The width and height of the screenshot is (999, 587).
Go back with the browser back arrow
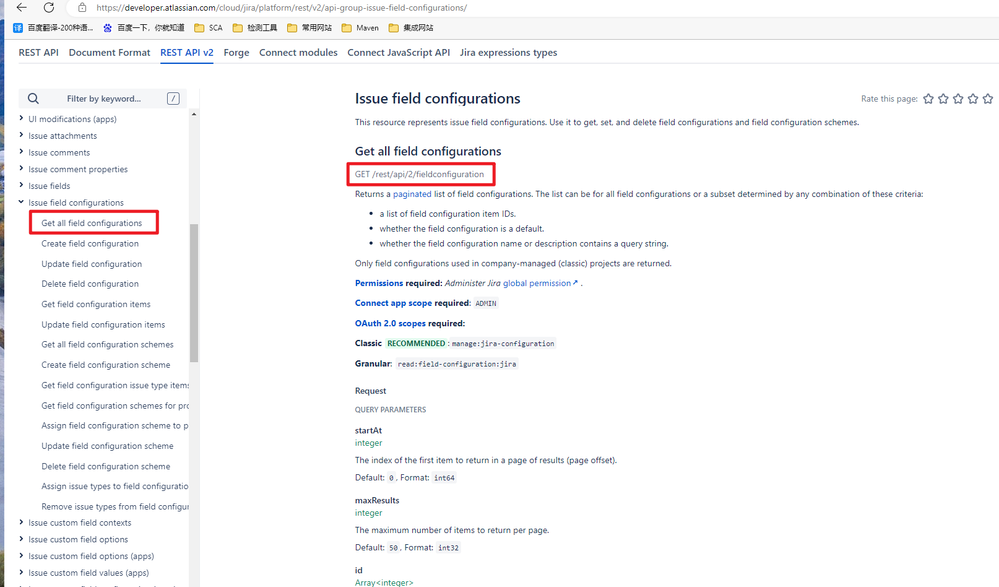tap(22, 8)
